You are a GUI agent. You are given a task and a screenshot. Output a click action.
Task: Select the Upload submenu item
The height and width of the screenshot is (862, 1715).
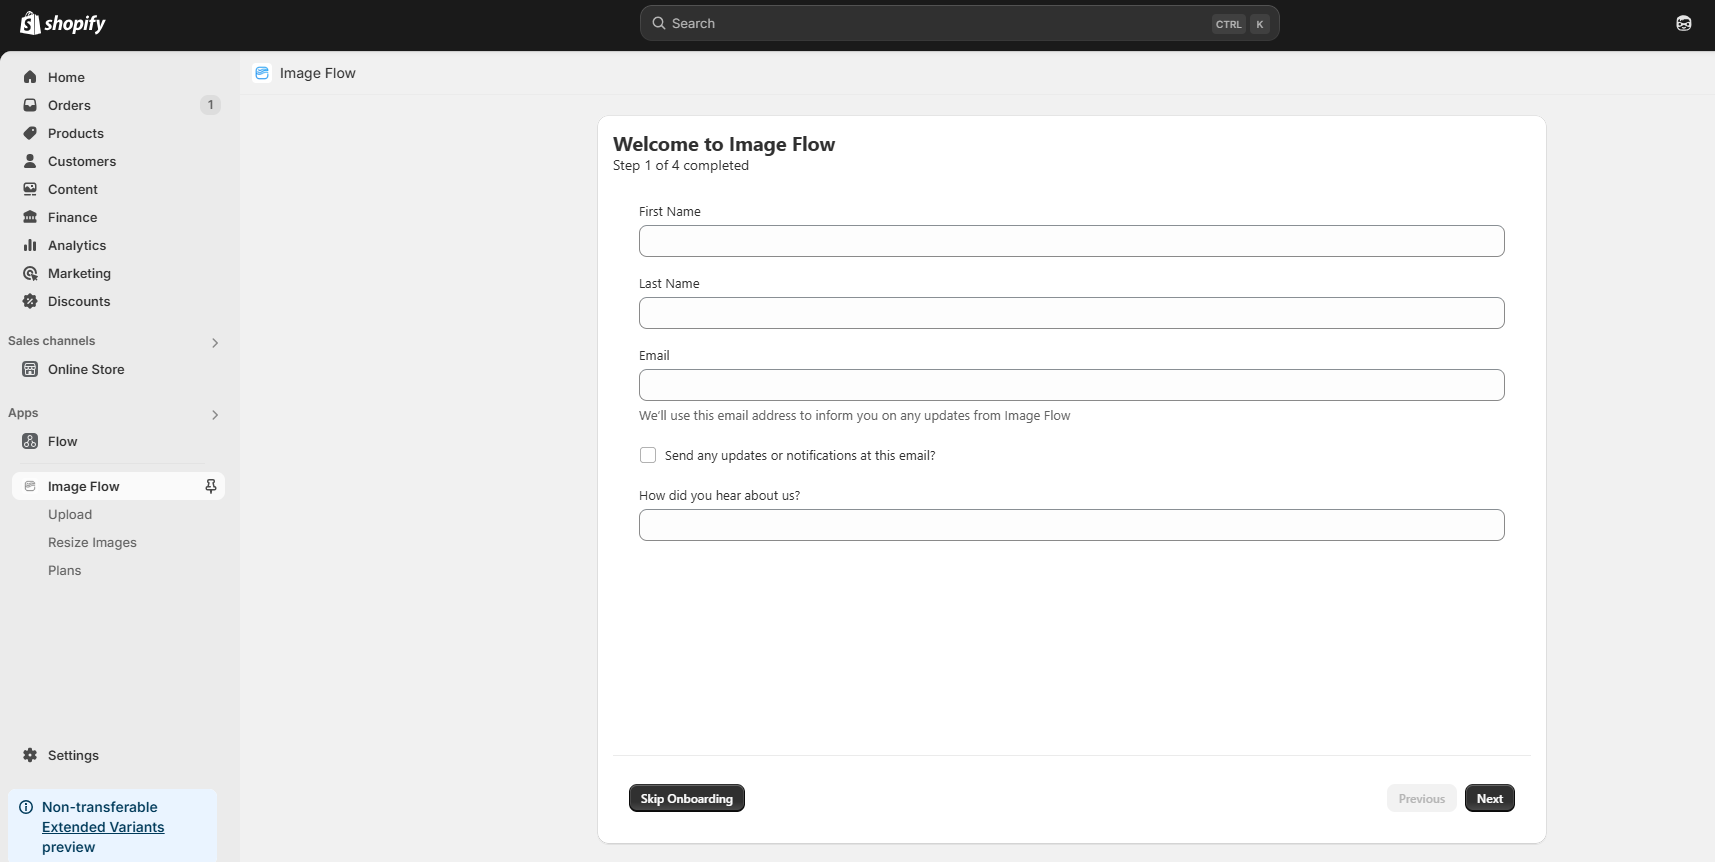click(x=70, y=514)
